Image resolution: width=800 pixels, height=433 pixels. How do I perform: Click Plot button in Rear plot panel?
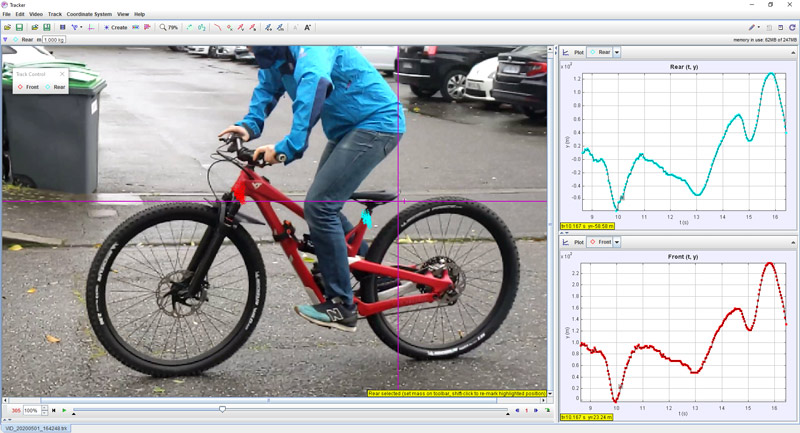579,52
